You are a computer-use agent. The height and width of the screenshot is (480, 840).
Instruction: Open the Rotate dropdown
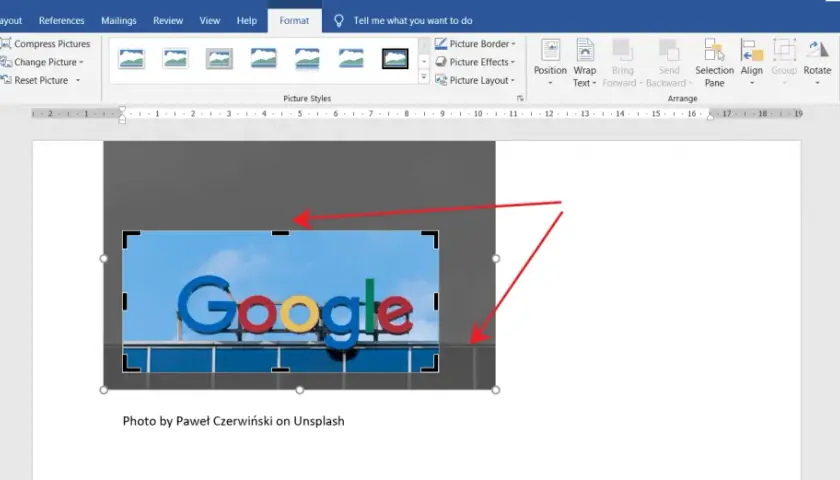pos(817,63)
